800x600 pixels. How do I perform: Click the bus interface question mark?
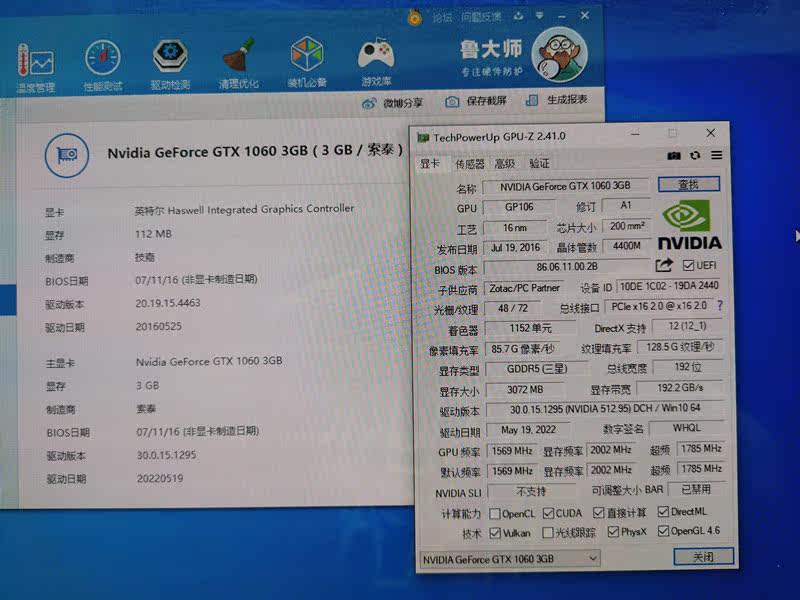(x=720, y=305)
